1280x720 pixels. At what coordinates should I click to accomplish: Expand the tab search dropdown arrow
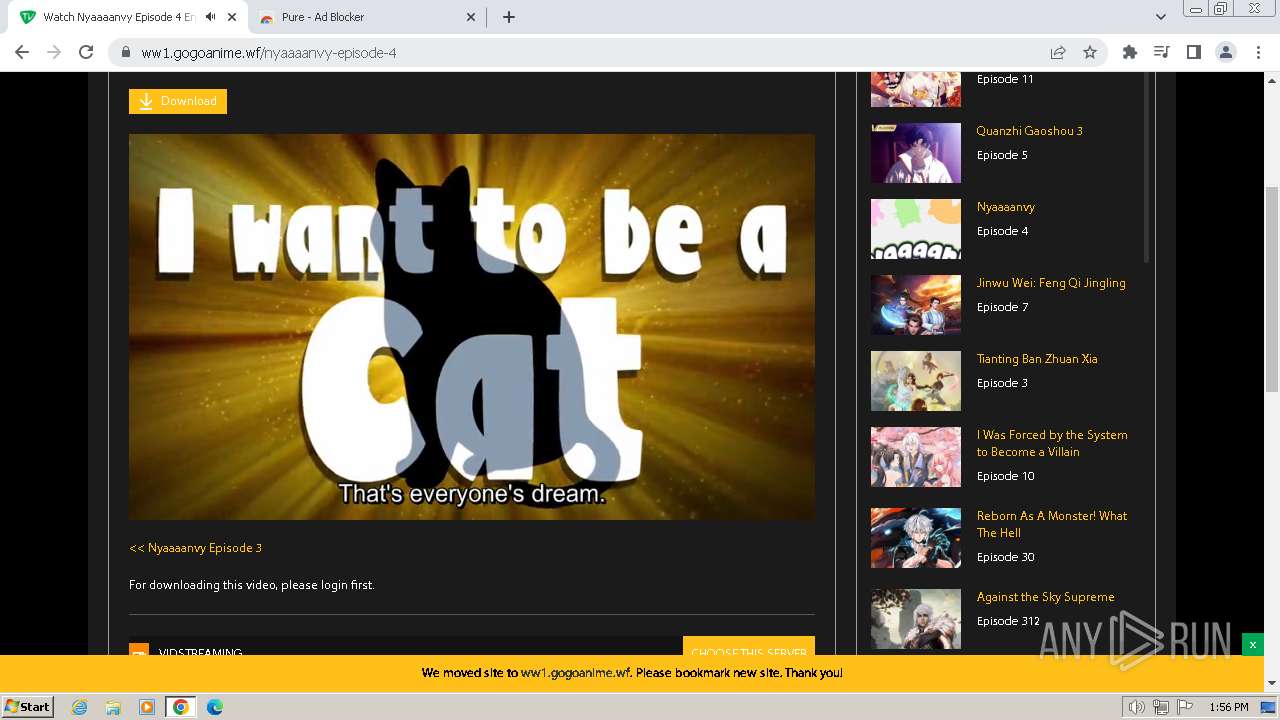(x=1160, y=17)
